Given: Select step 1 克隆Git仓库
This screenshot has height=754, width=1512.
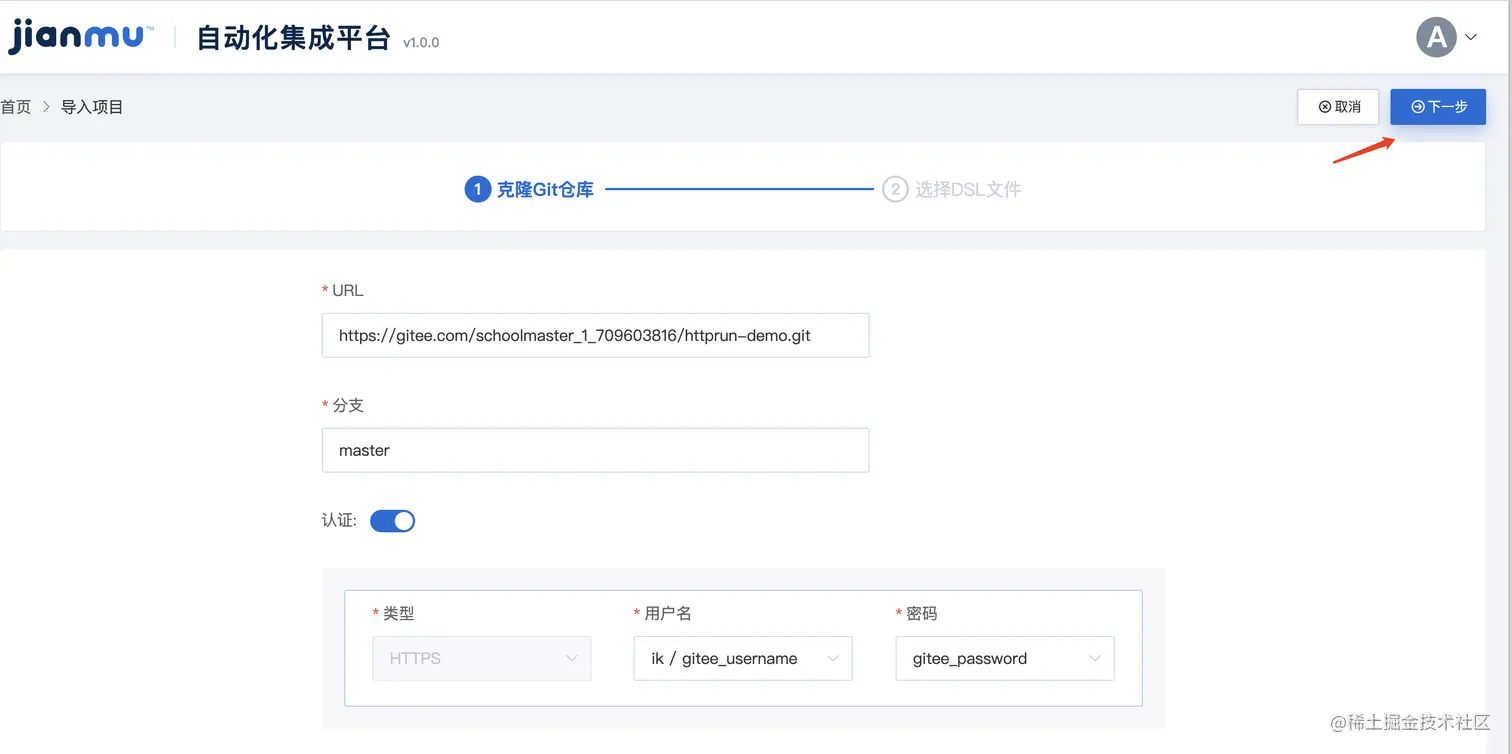Looking at the screenshot, I should pos(529,189).
